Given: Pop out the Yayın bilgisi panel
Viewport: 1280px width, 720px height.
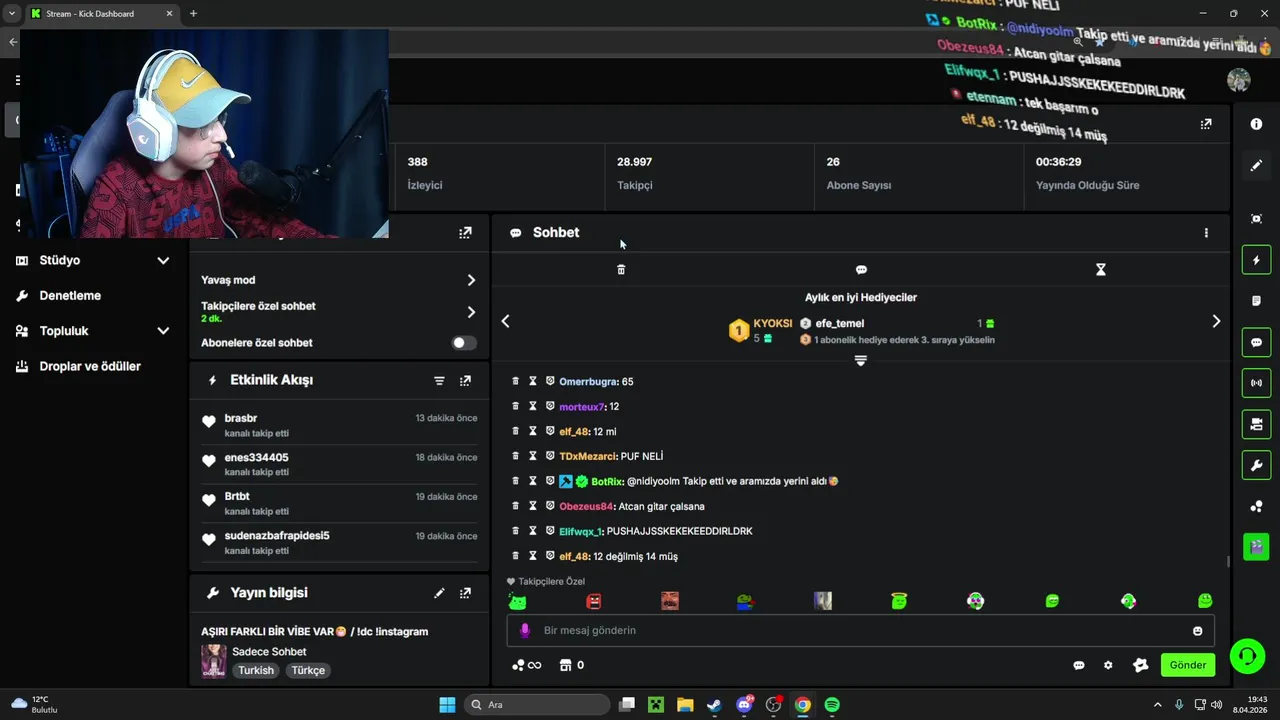Looking at the screenshot, I should (x=465, y=593).
